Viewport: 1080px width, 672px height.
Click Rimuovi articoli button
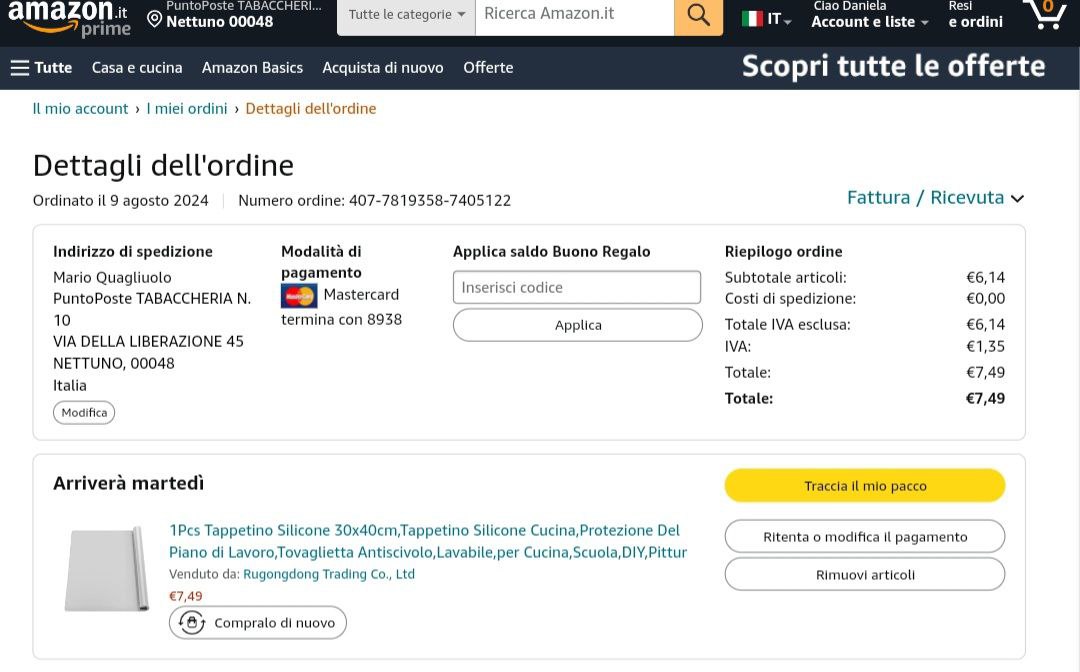pos(864,575)
